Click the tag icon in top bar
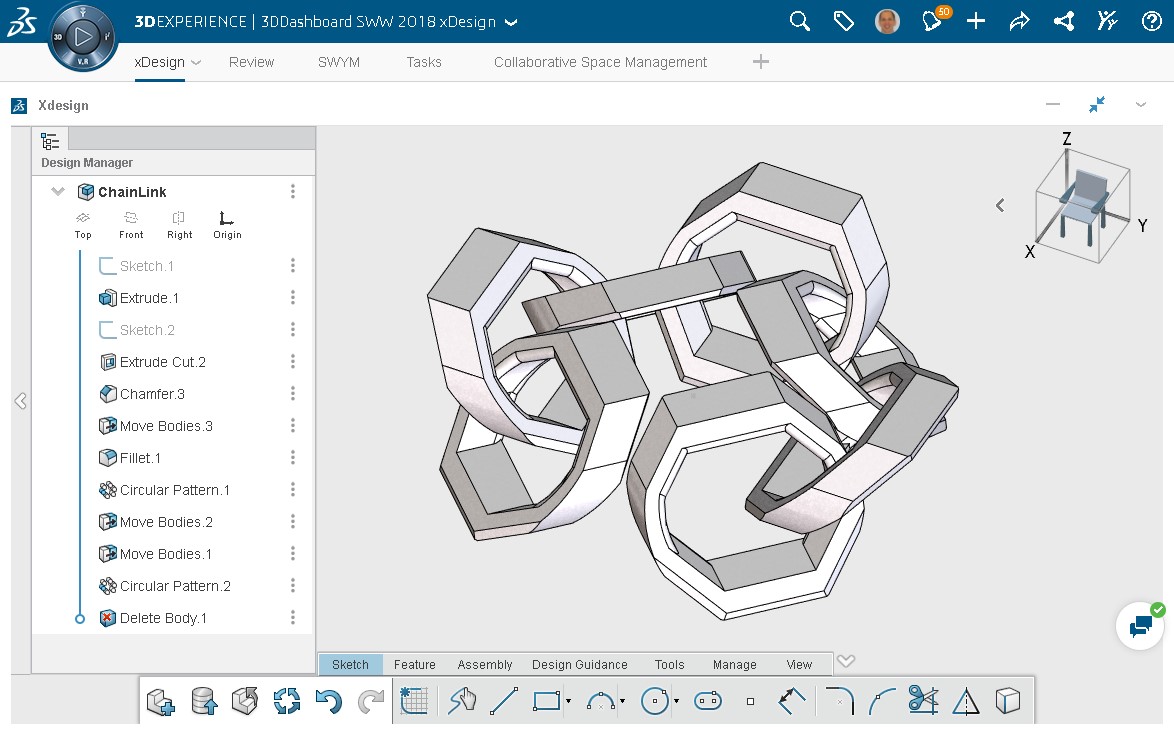Screen dimensions: 1174x735 click(844, 21)
